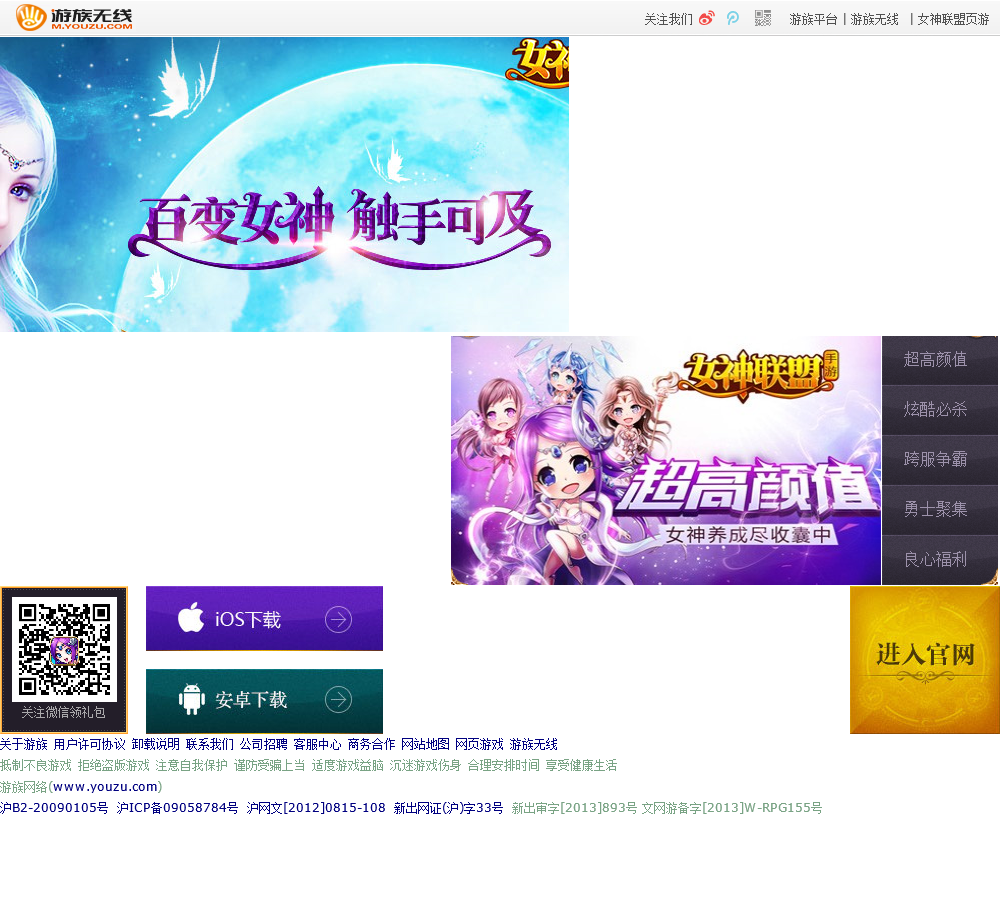Image resolution: width=1000 pixels, height=909 pixels.
Task: Open 游族无线 link in header
Action: click(874, 19)
